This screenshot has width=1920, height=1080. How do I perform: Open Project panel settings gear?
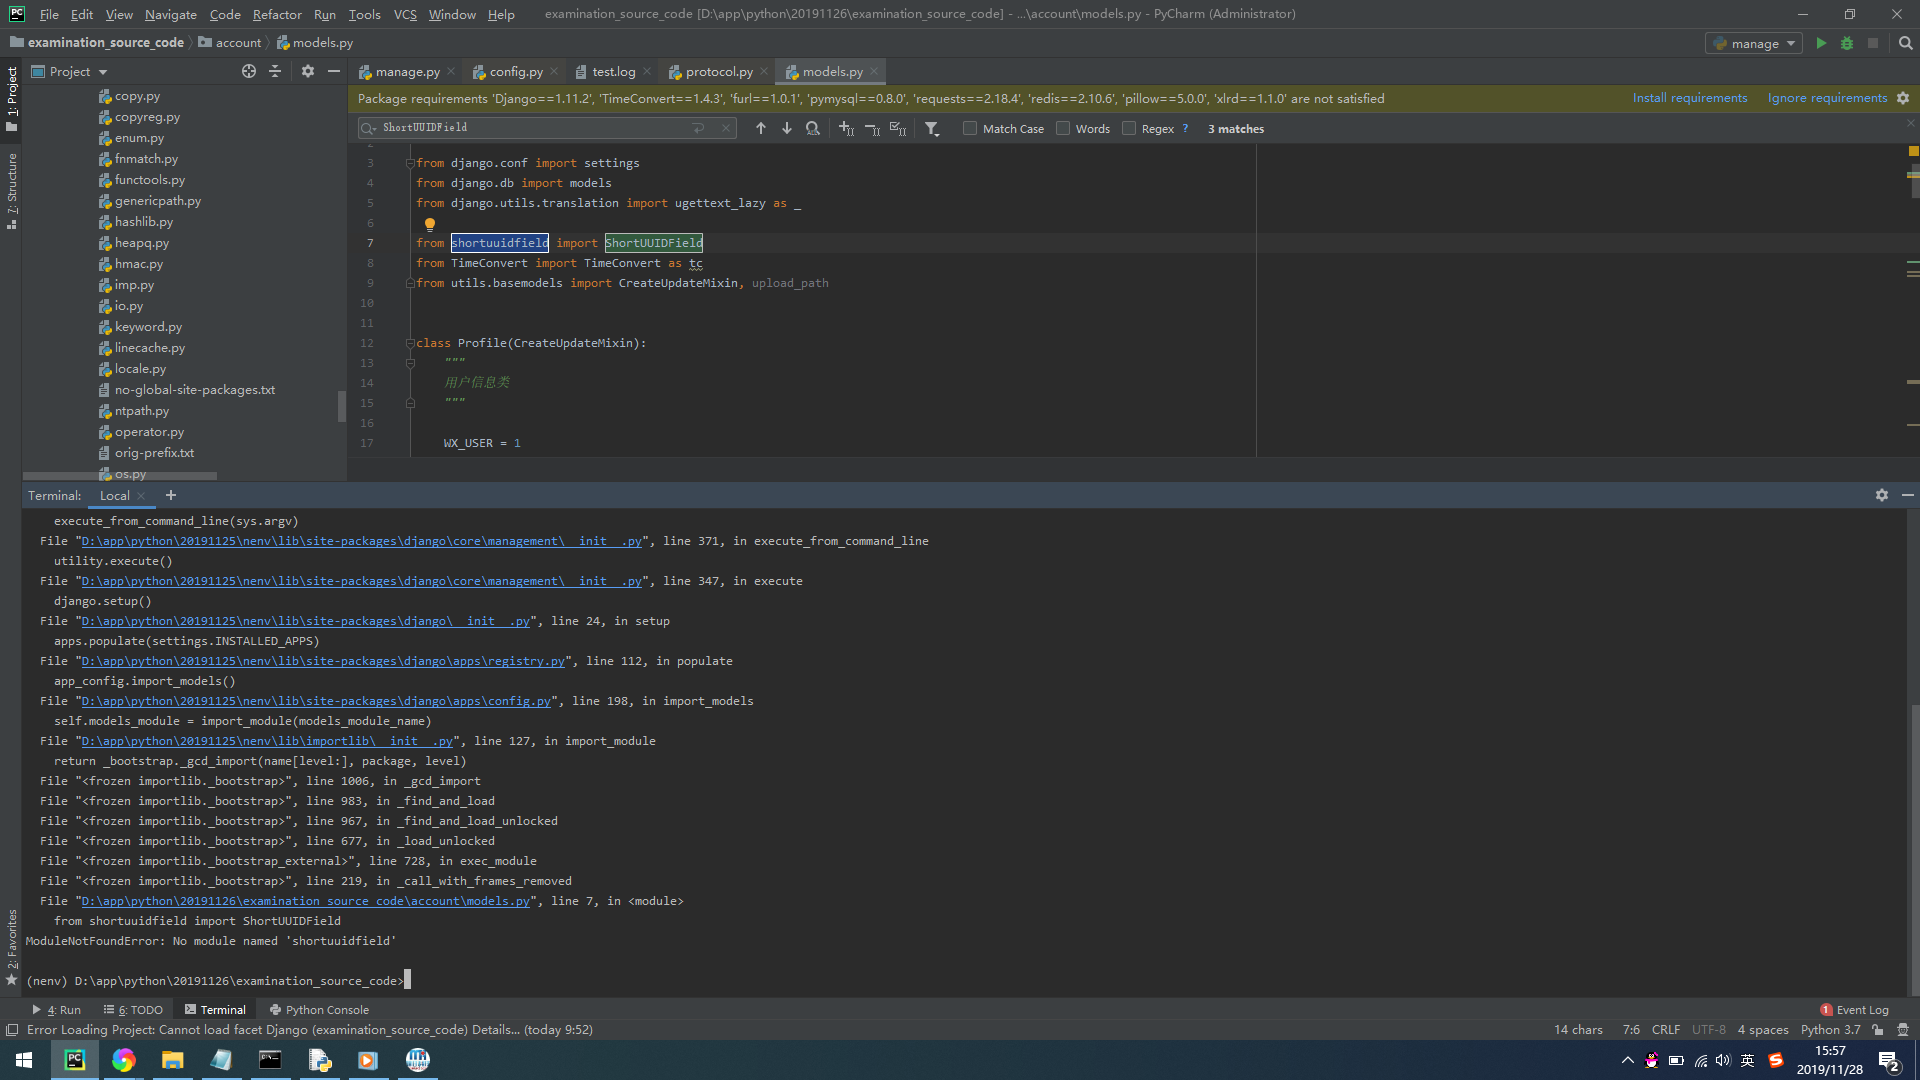308,71
